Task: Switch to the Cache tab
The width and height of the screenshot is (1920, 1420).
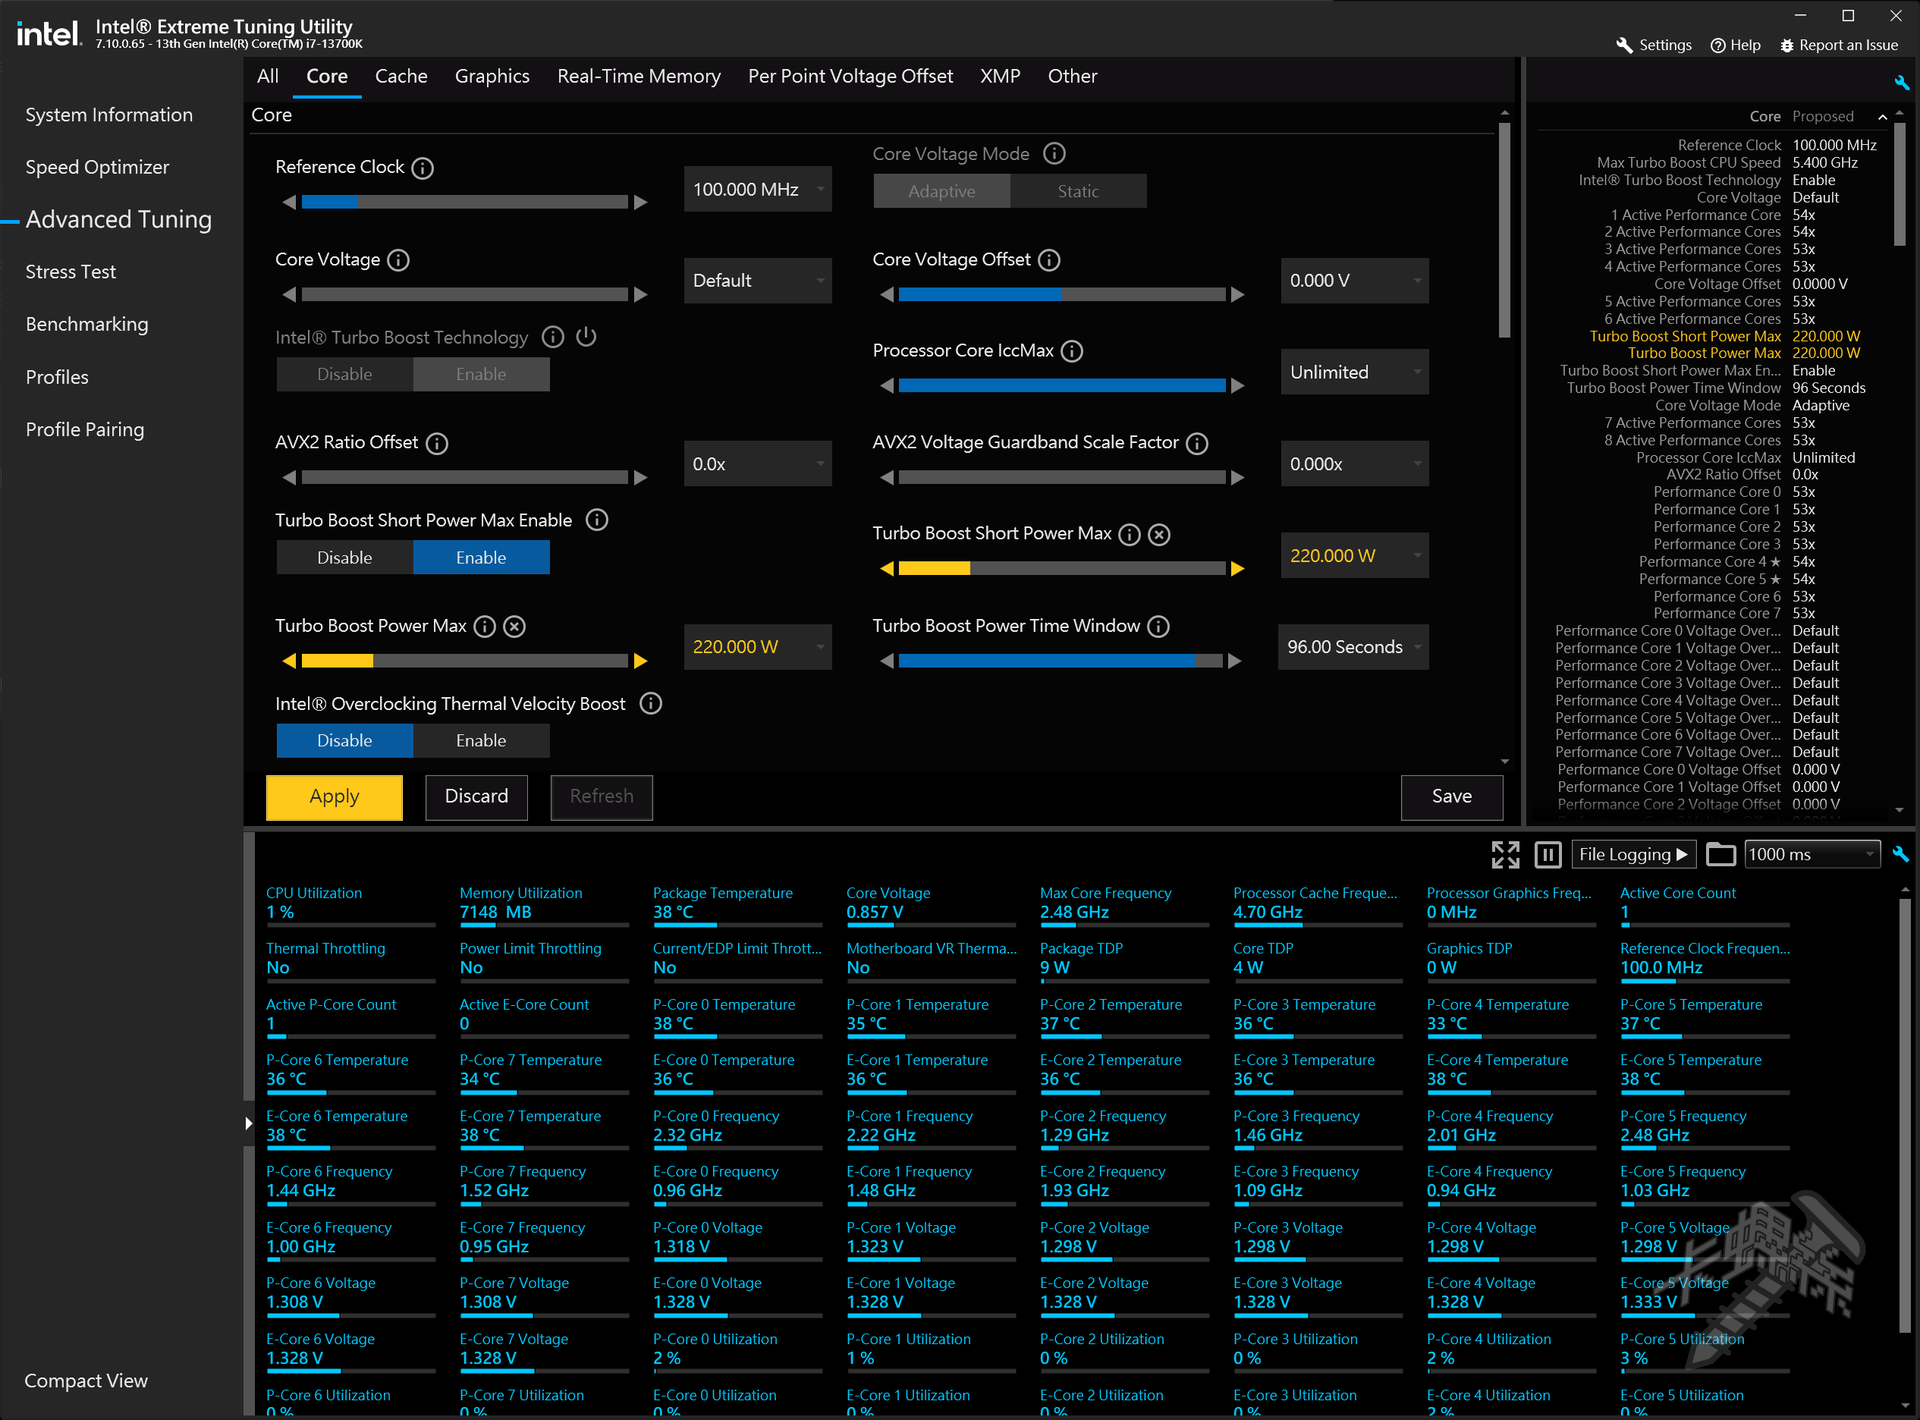Action: (401, 76)
